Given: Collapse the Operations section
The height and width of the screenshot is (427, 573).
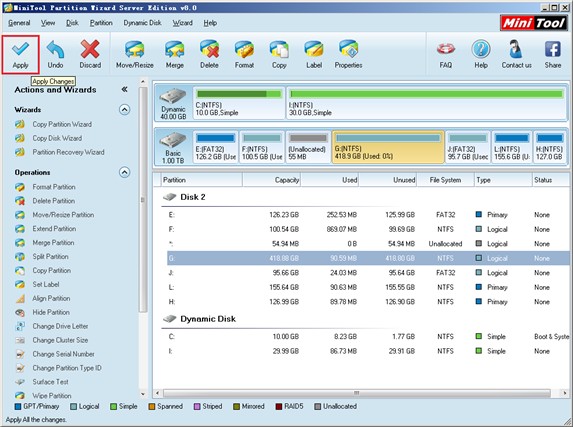Looking at the screenshot, I should [125, 172].
